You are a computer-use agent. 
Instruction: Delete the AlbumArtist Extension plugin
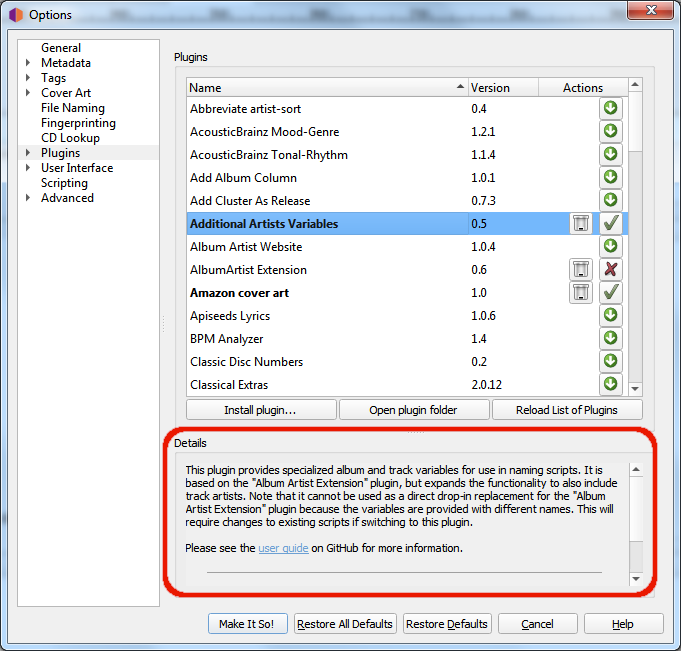[581, 270]
